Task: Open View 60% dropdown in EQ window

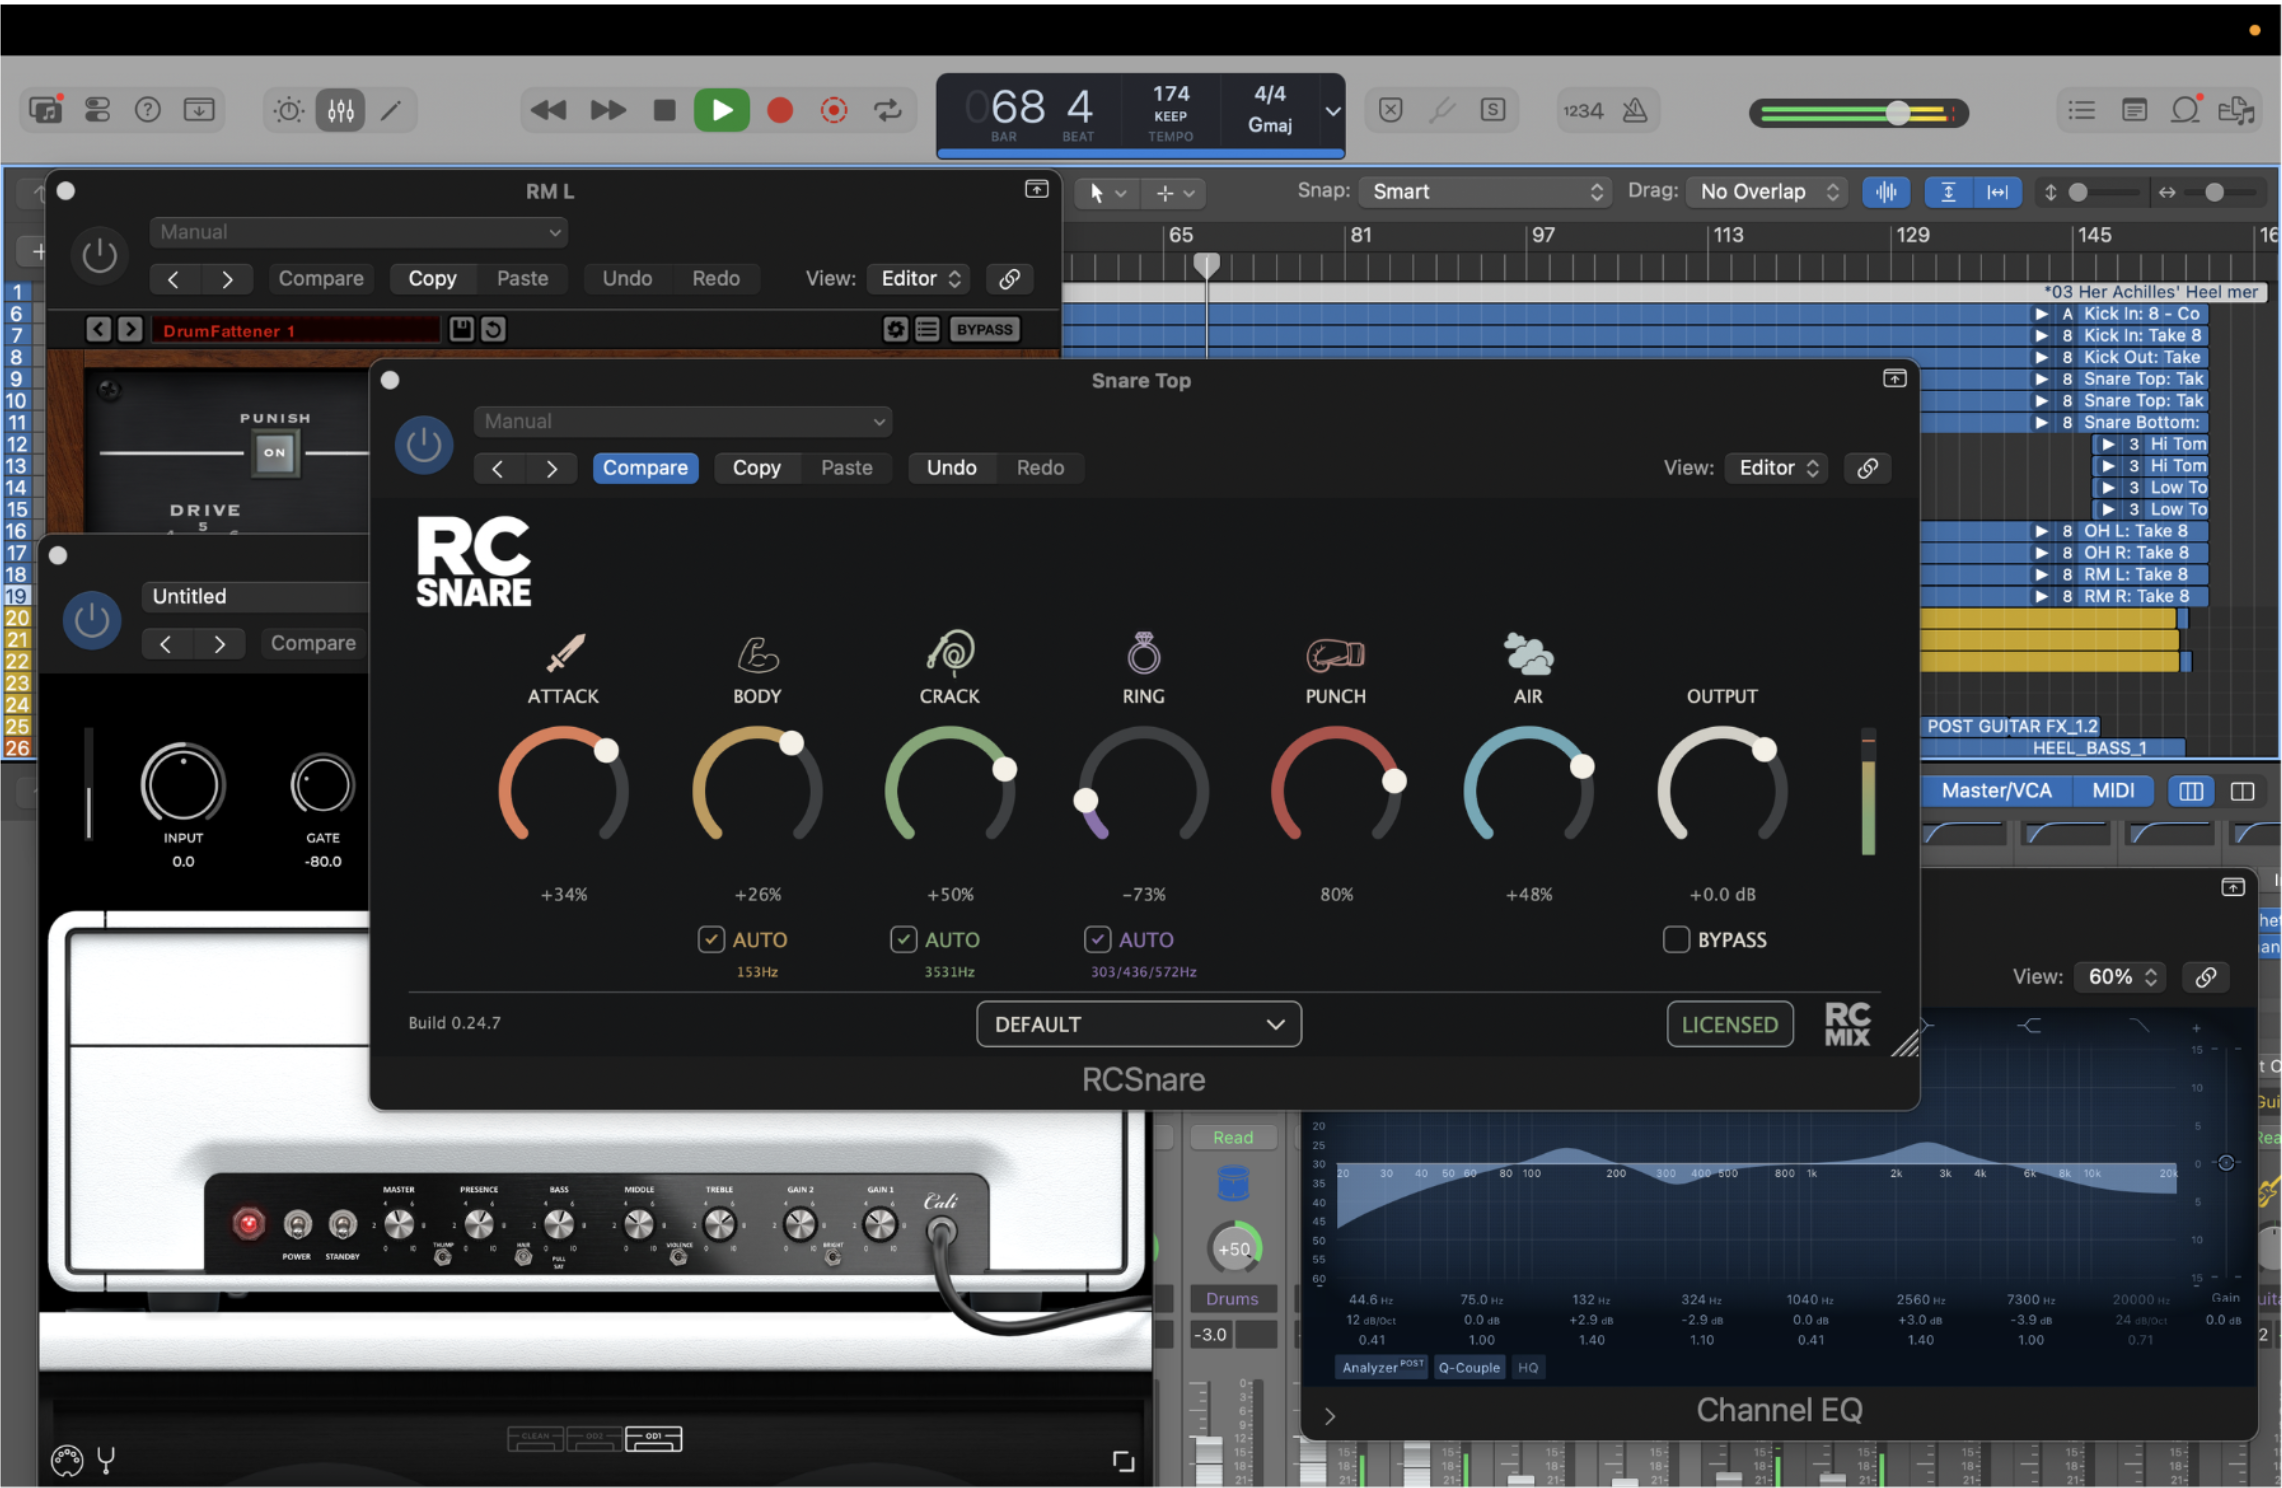Action: pyautogui.click(x=2120, y=976)
